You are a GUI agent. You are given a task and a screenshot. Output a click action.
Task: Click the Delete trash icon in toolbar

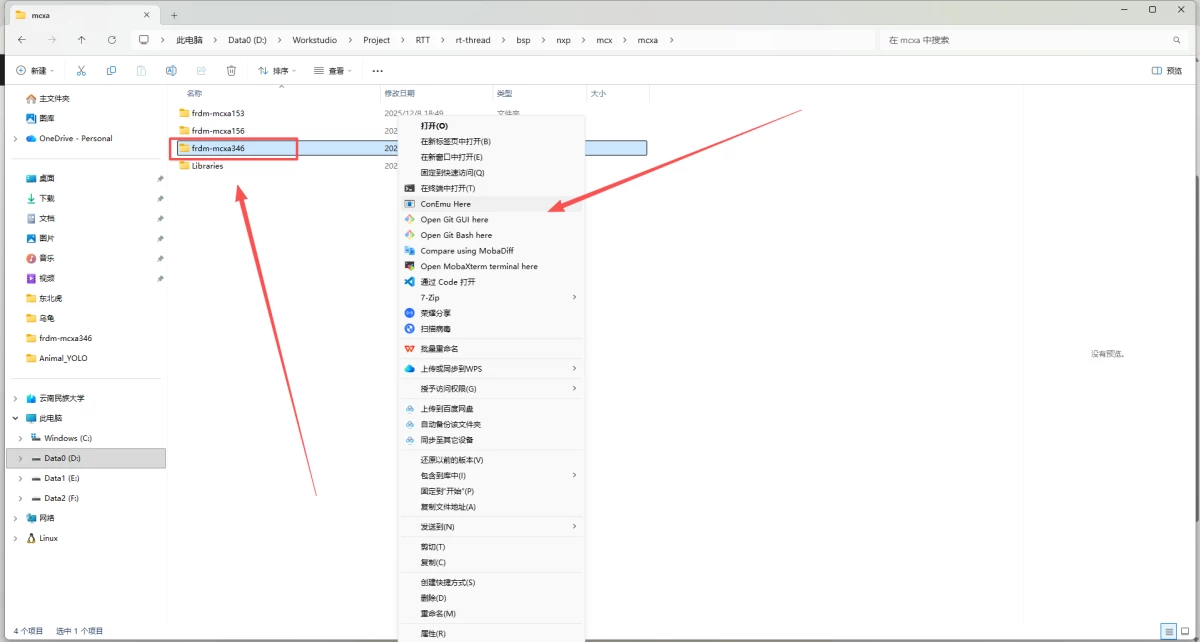pos(231,71)
